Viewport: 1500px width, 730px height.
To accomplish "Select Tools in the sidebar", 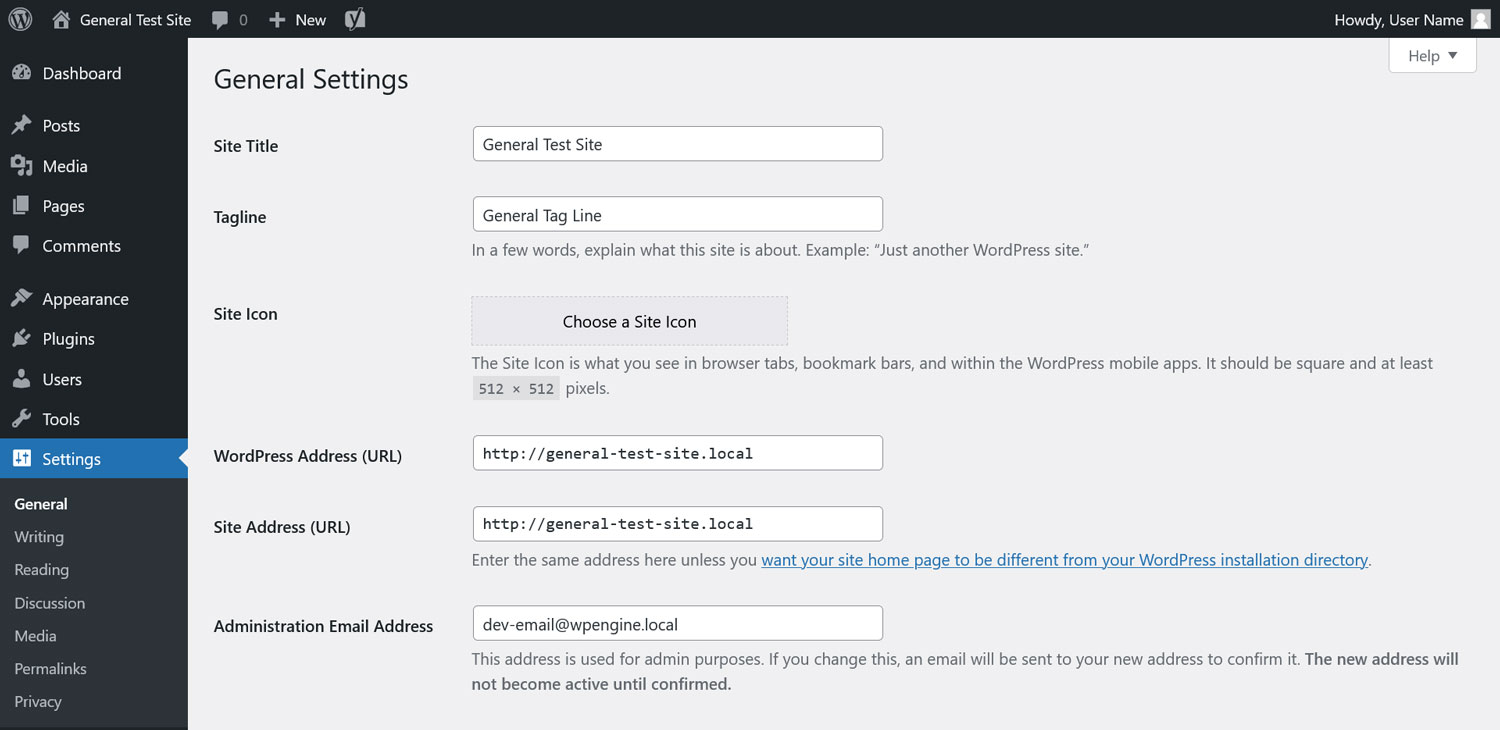I will [x=61, y=419].
